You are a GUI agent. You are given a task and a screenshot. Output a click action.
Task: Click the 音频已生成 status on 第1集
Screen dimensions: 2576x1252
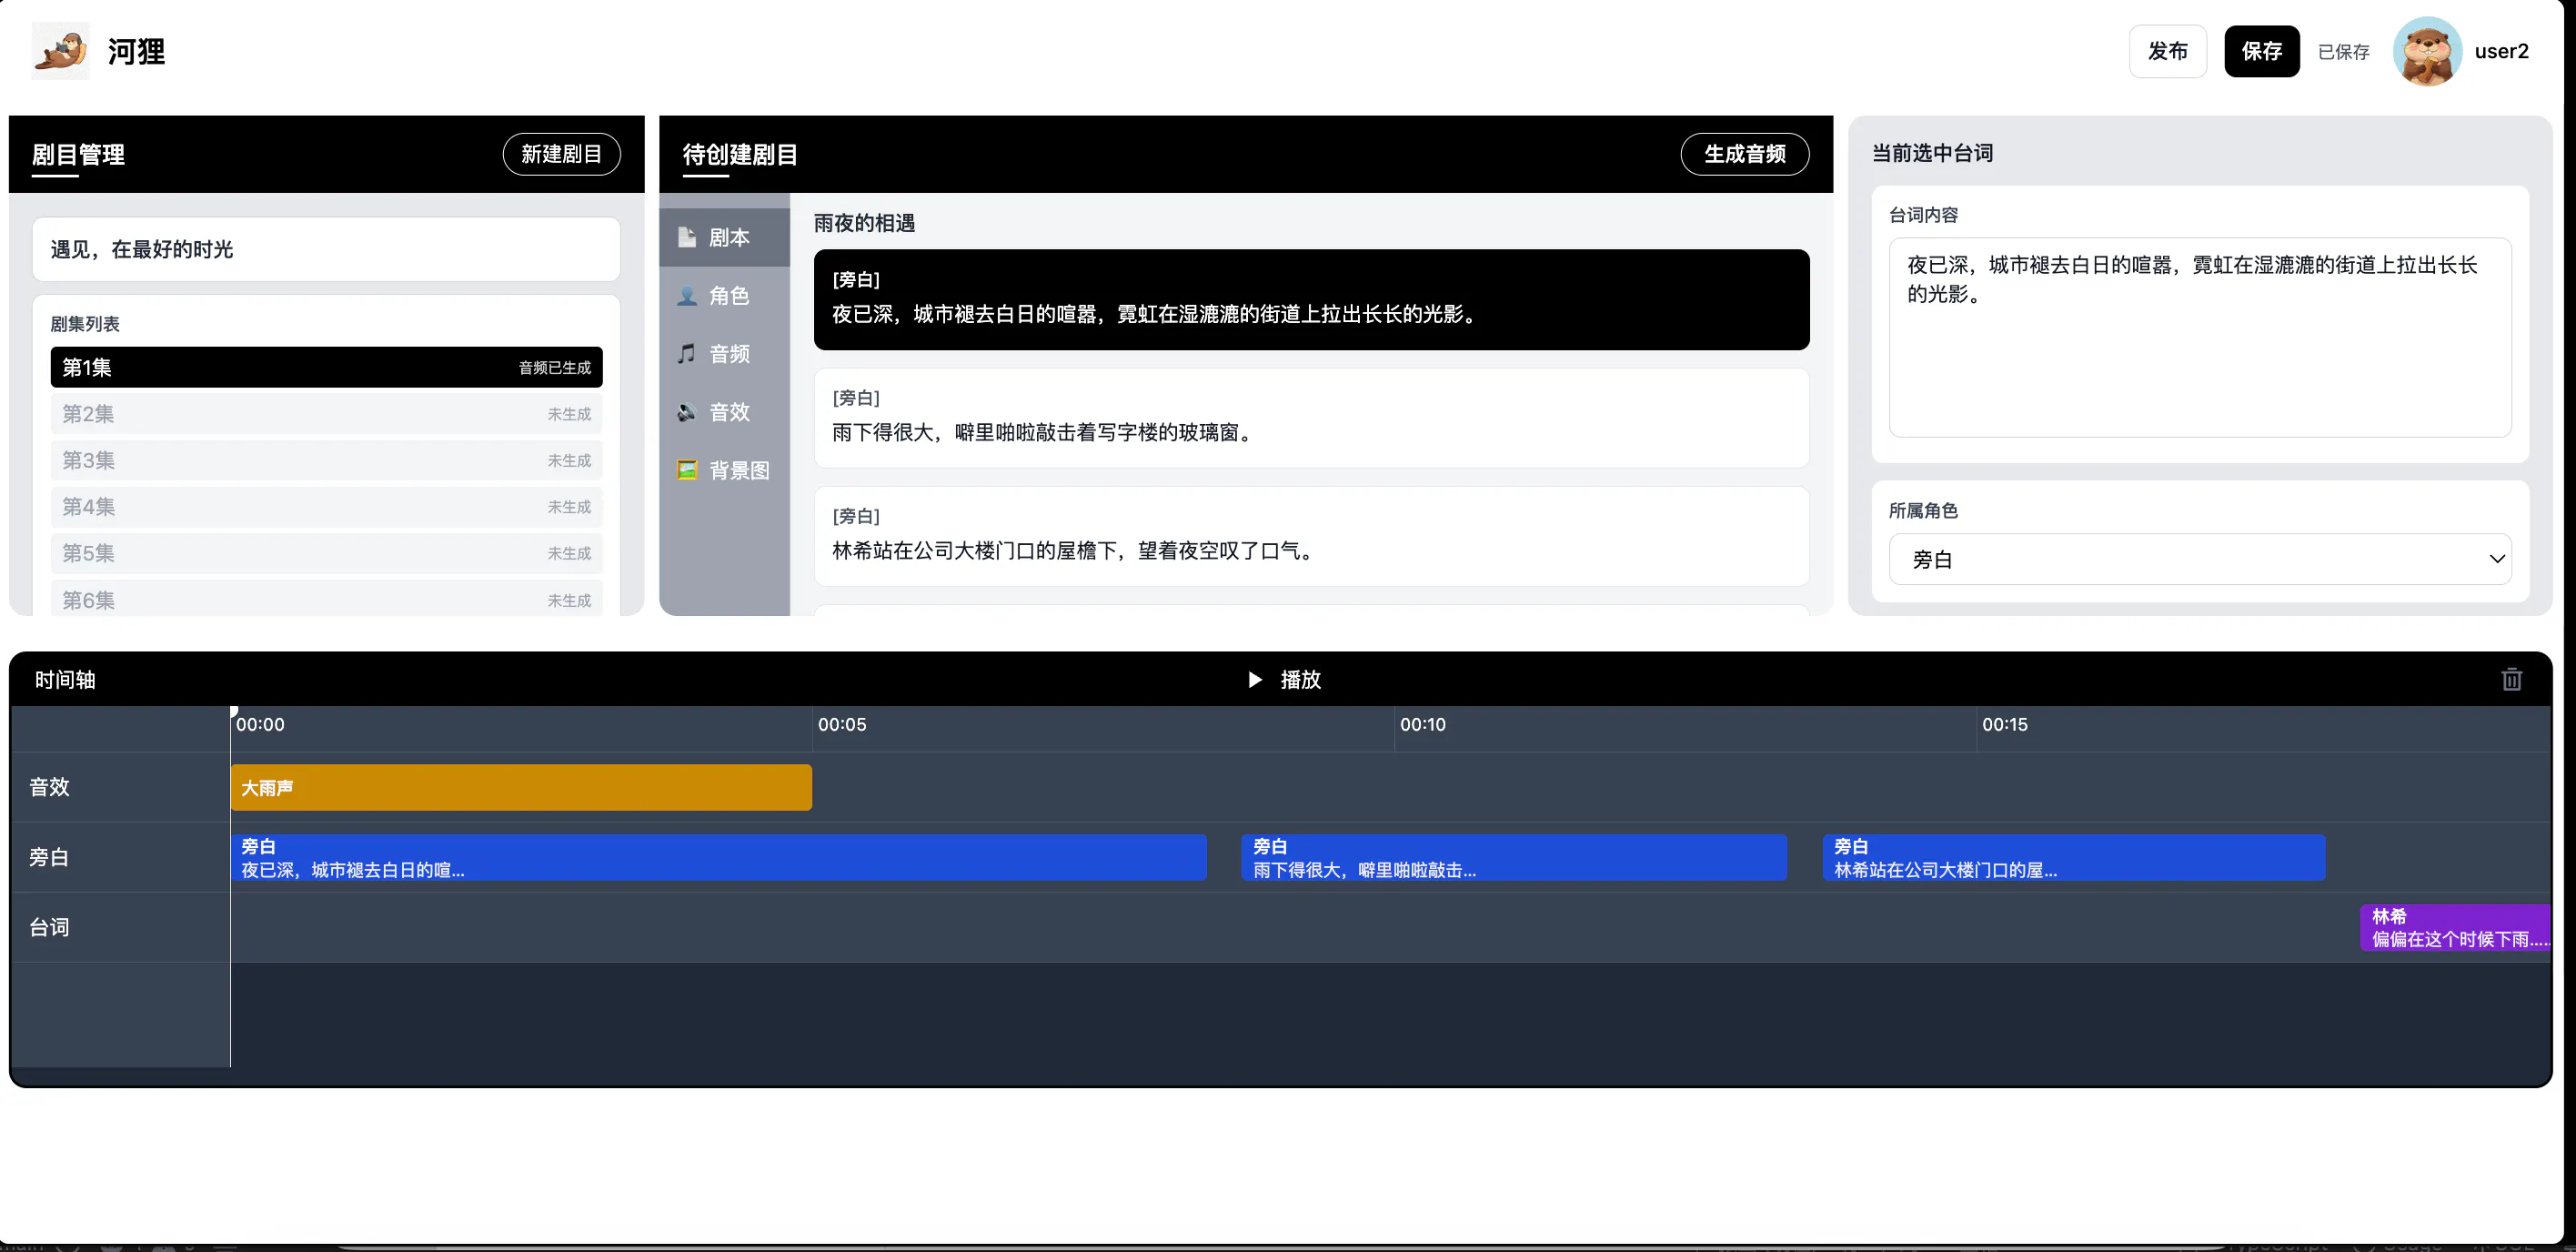(x=554, y=368)
